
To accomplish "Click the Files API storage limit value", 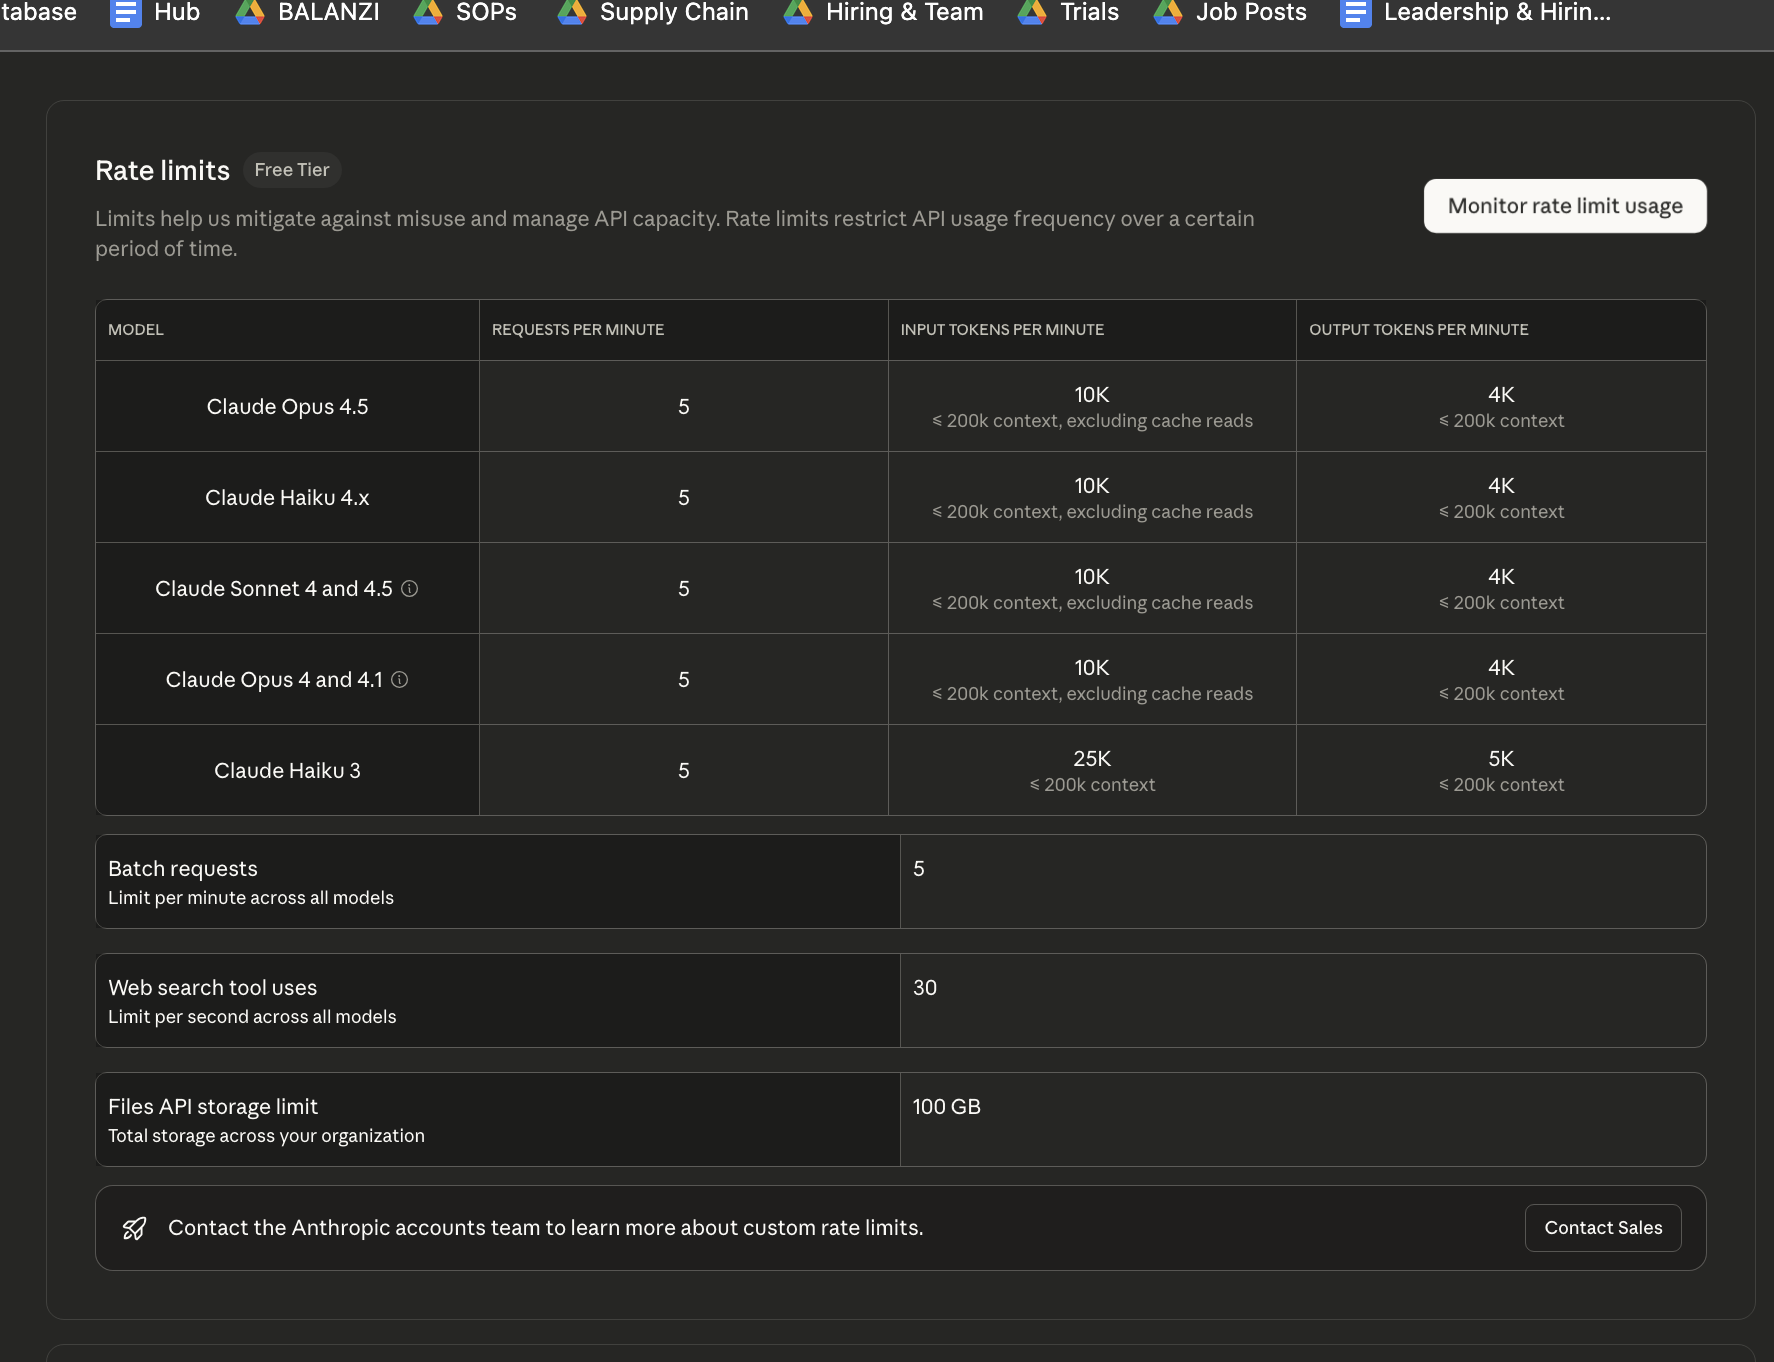I will click(946, 1107).
